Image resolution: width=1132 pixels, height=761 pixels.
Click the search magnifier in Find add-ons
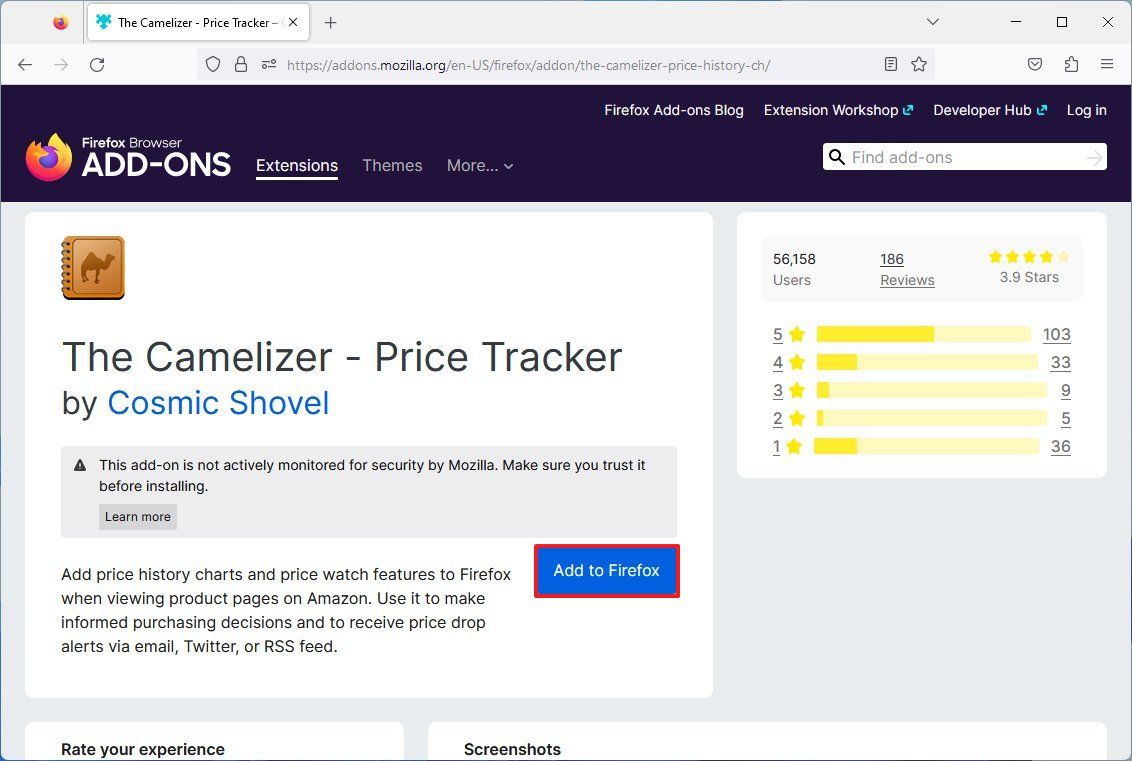click(x=837, y=157)
